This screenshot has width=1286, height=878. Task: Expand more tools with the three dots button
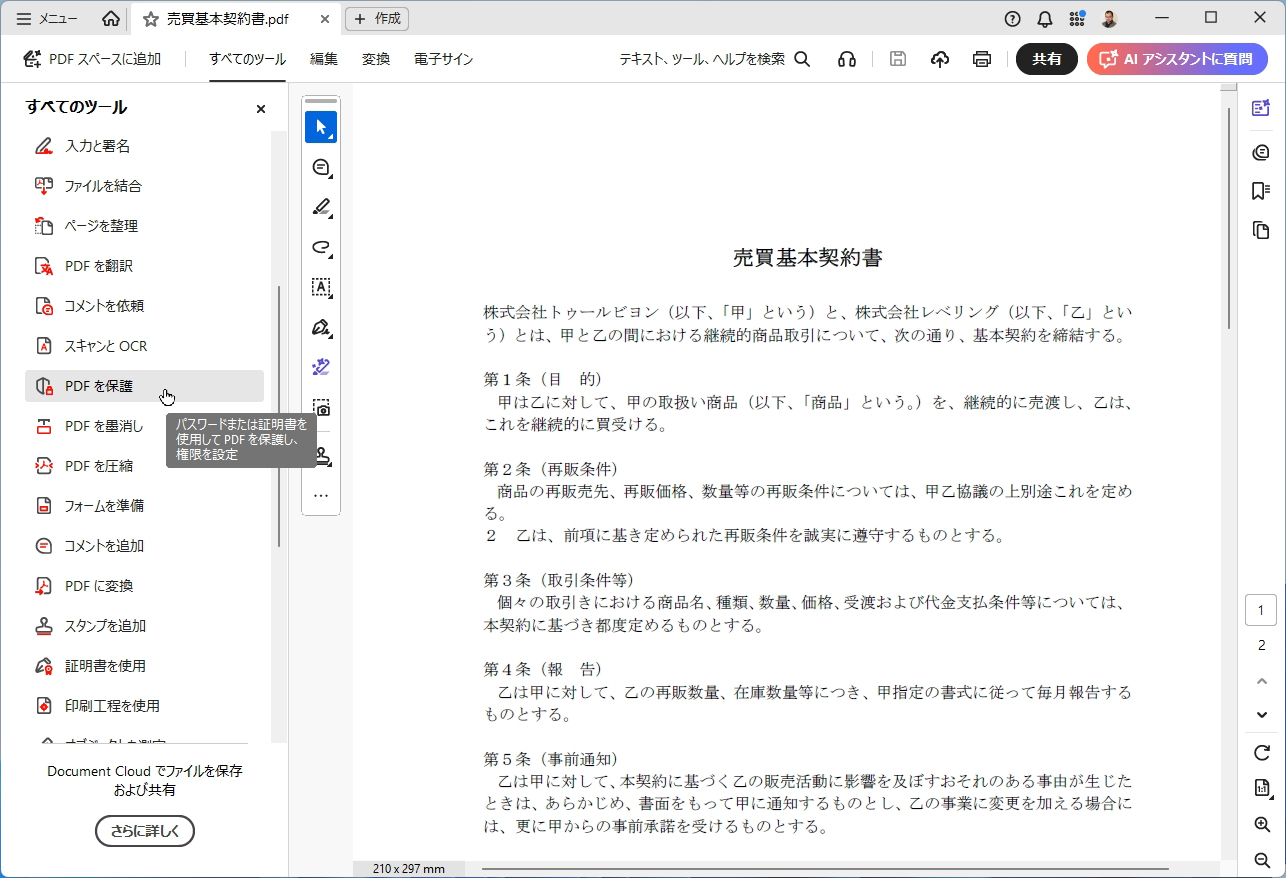click(320, 495)
